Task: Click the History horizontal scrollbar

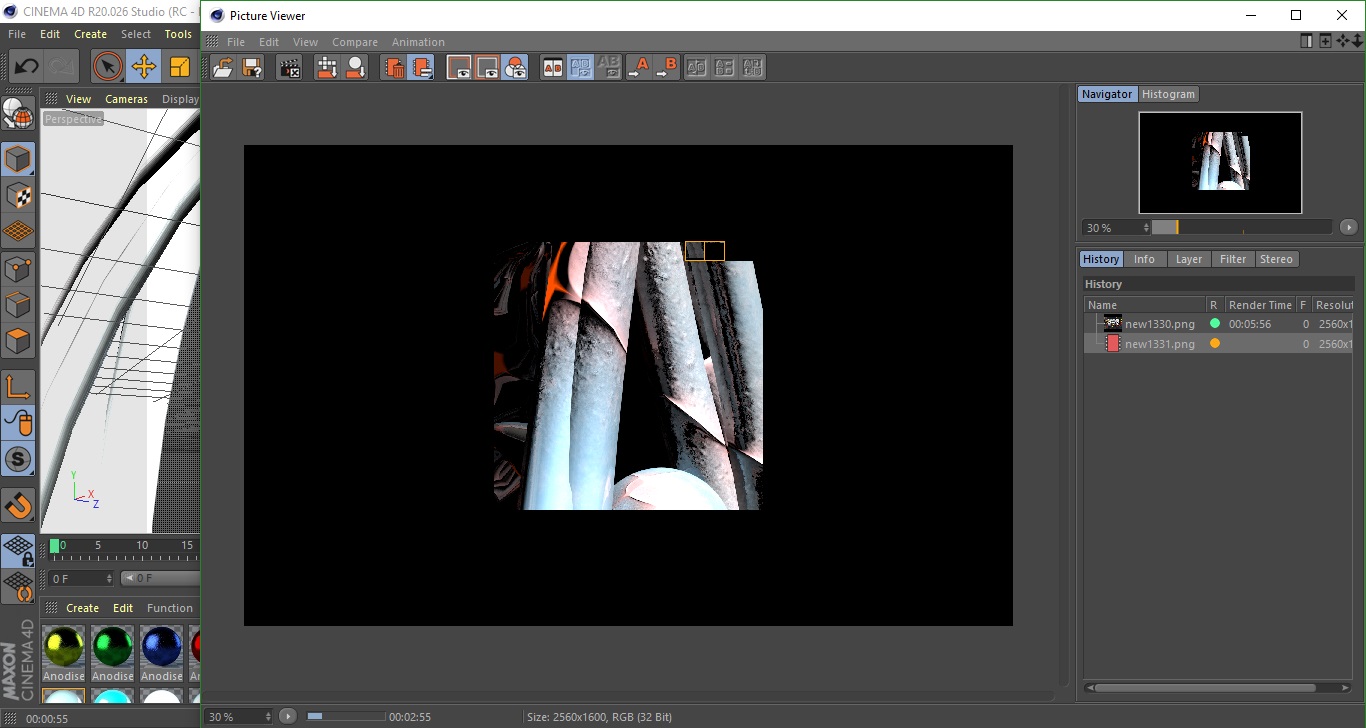Action: [x=1203, y=687]
